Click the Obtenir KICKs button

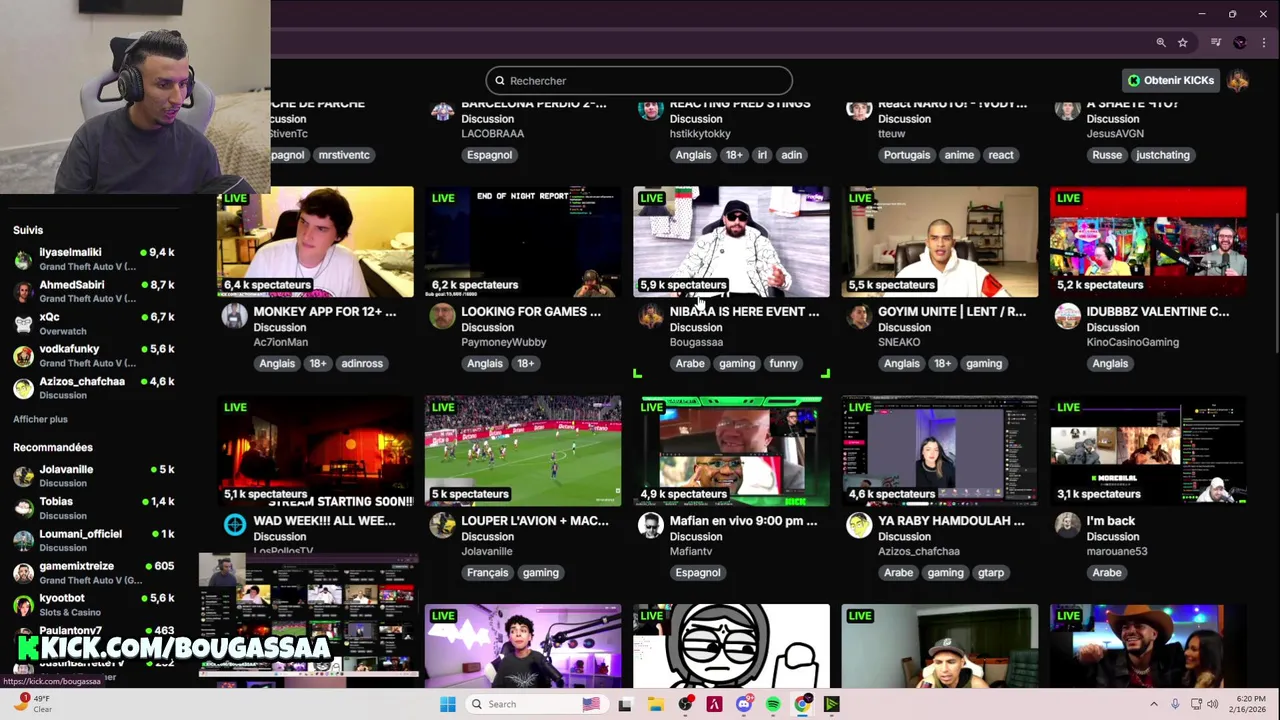coord(1170,80)
